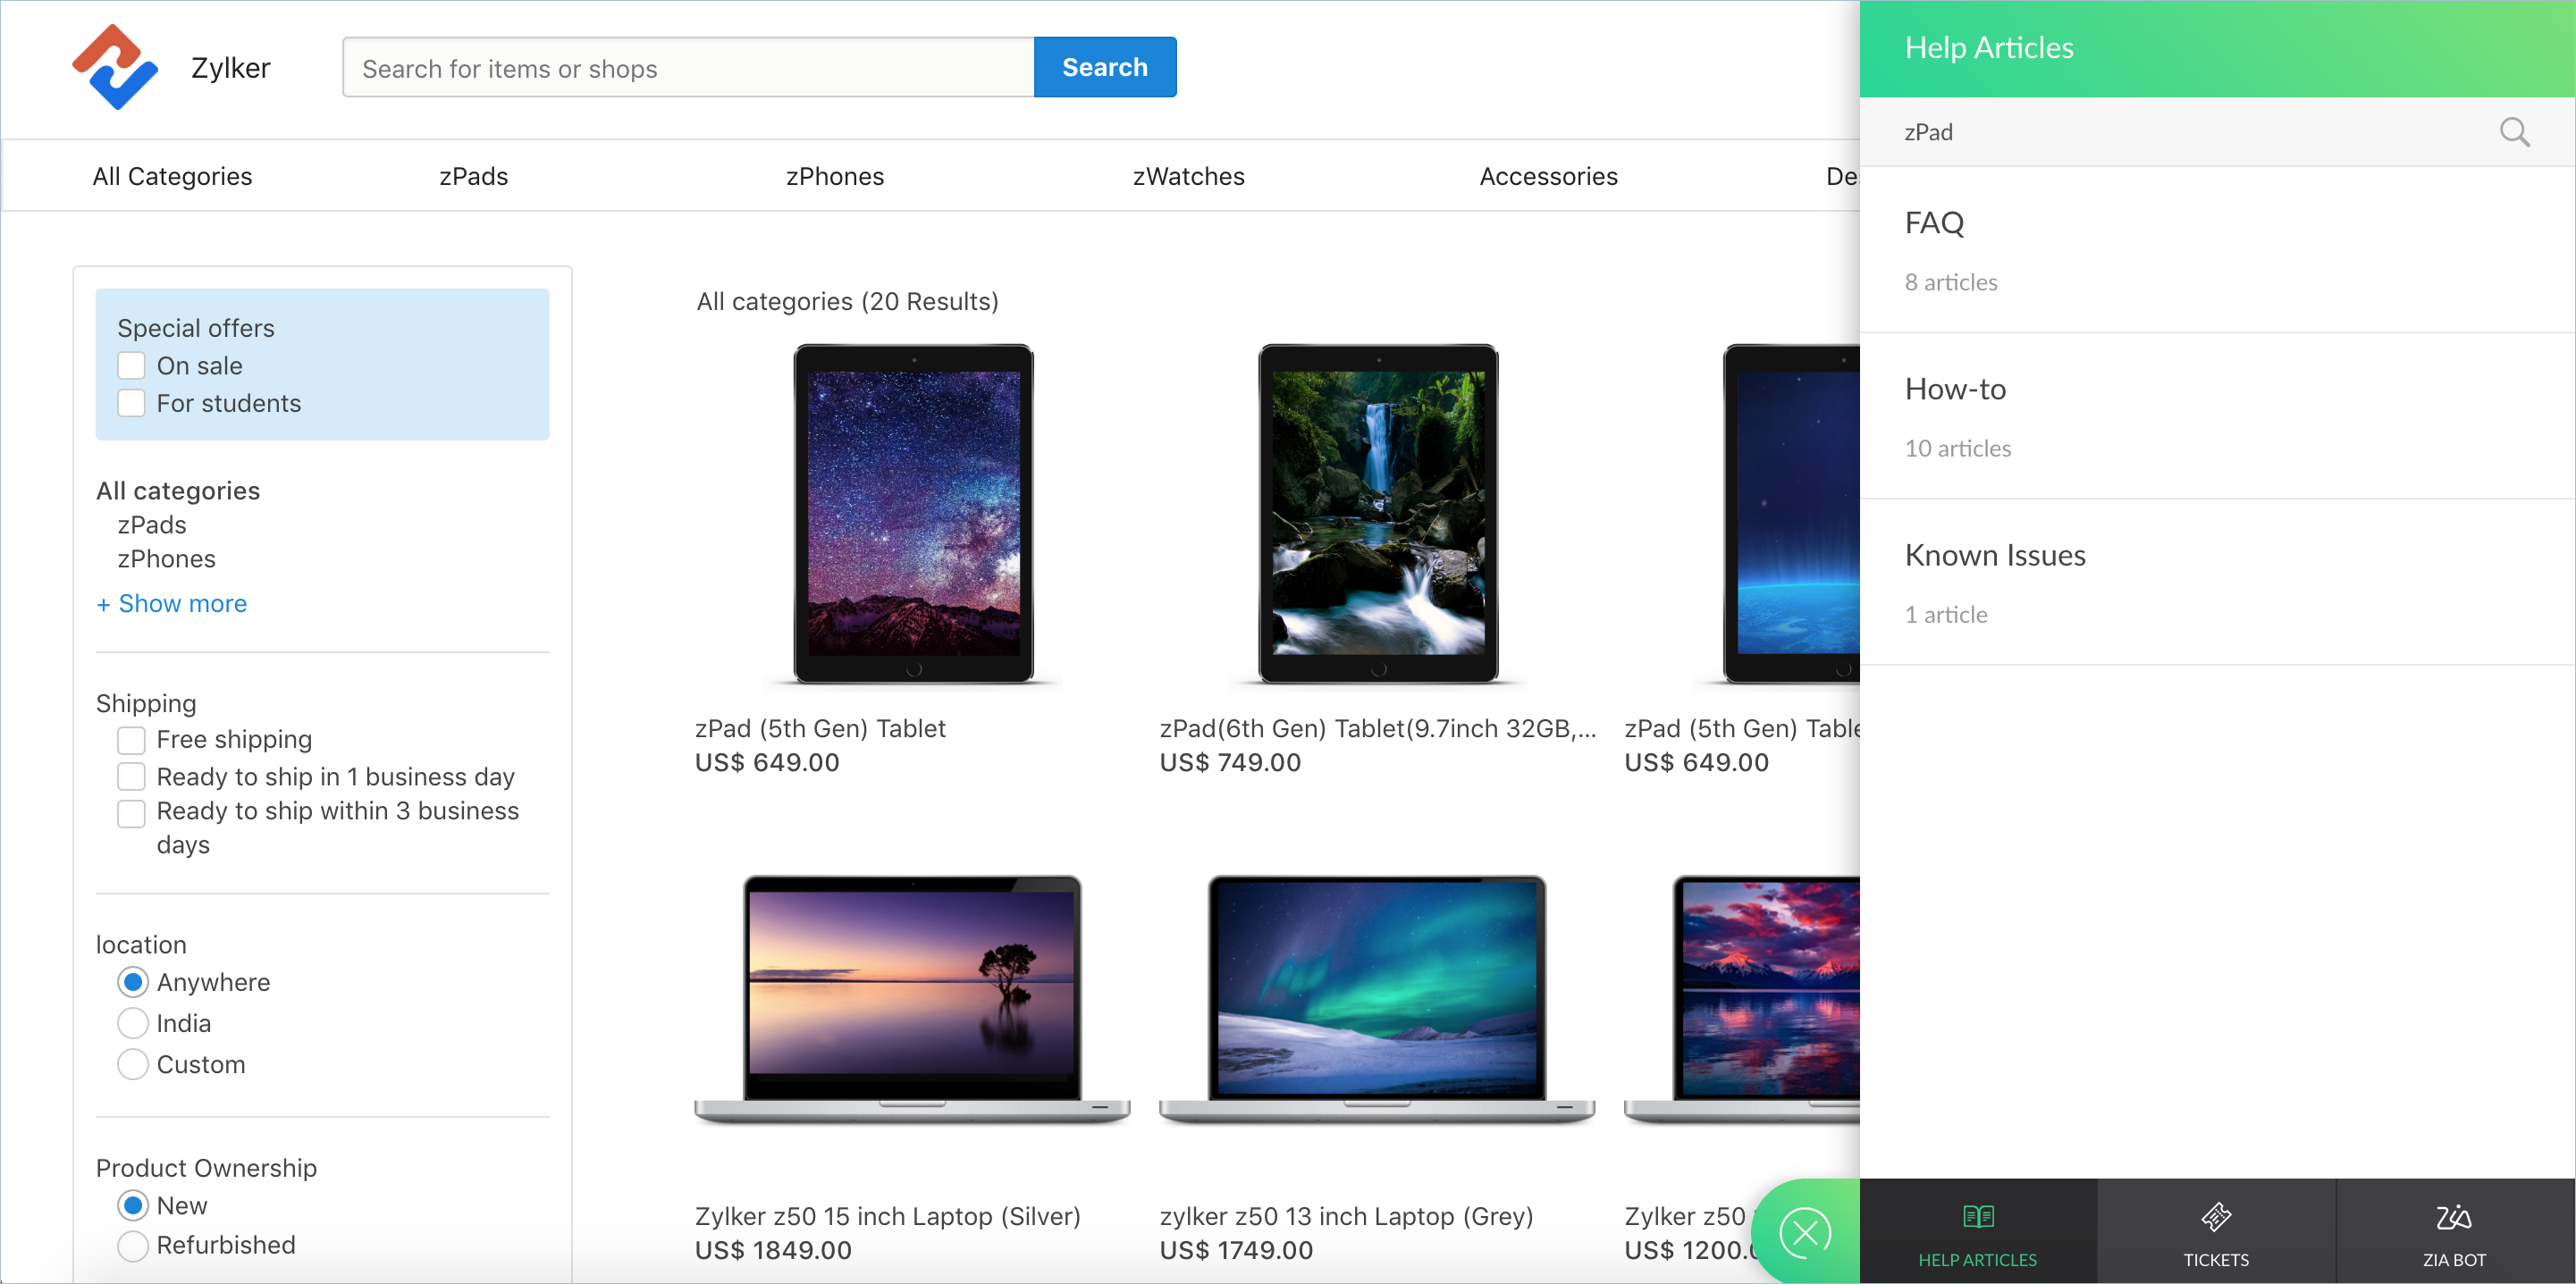Select the India location radio button

click(x=133, y=1023)
